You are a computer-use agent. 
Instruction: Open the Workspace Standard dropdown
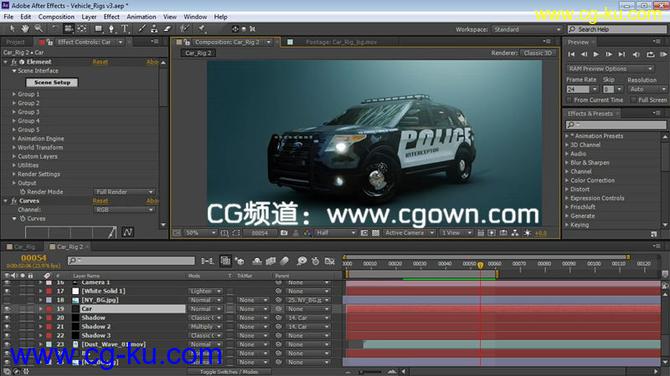point(526,29)
